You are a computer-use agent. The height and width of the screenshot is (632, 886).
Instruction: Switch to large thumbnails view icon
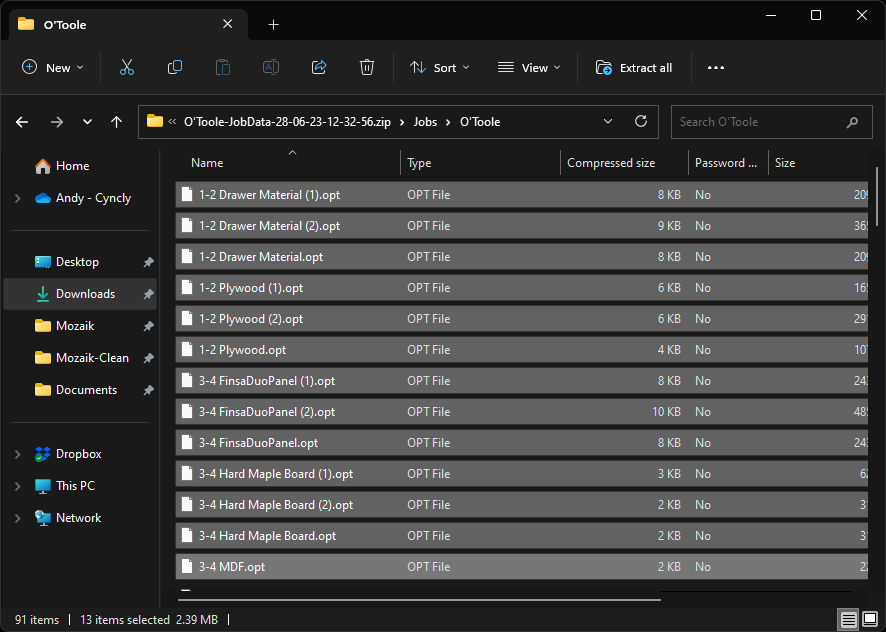point(869,620)
